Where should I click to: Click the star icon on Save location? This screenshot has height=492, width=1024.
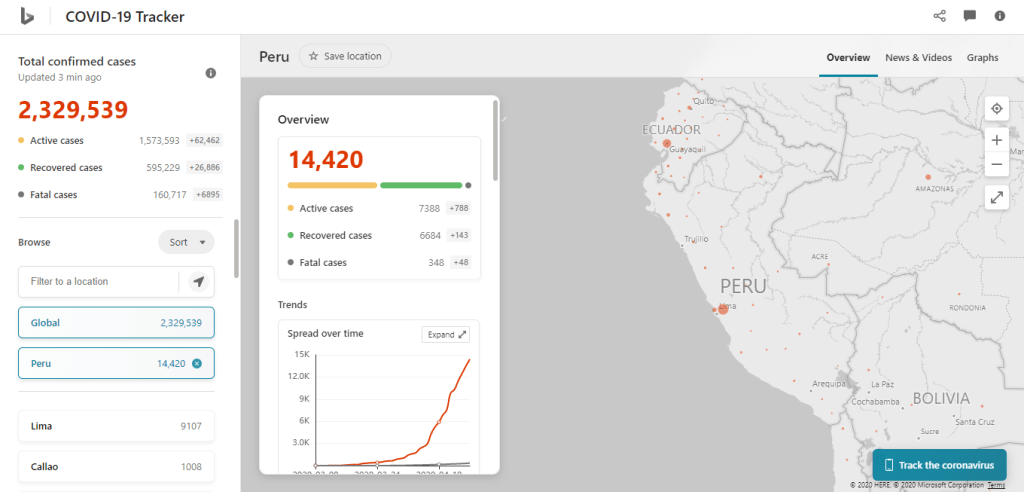[x=313, y=56]
